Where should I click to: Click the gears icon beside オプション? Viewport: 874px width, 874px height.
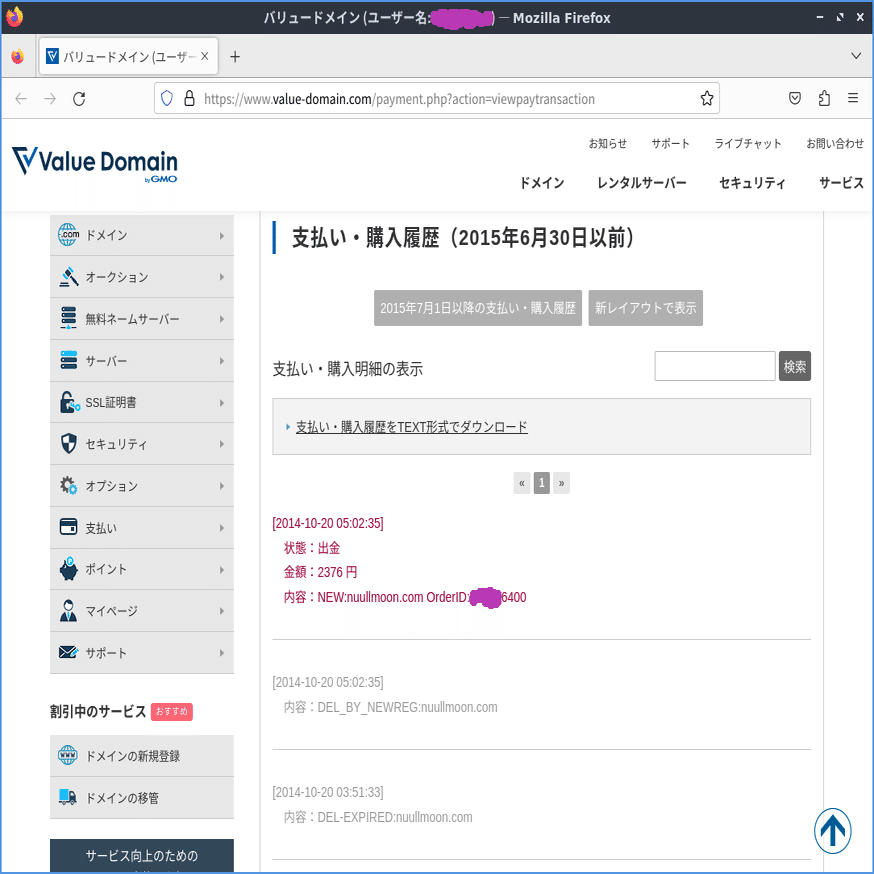pos(68,485)
